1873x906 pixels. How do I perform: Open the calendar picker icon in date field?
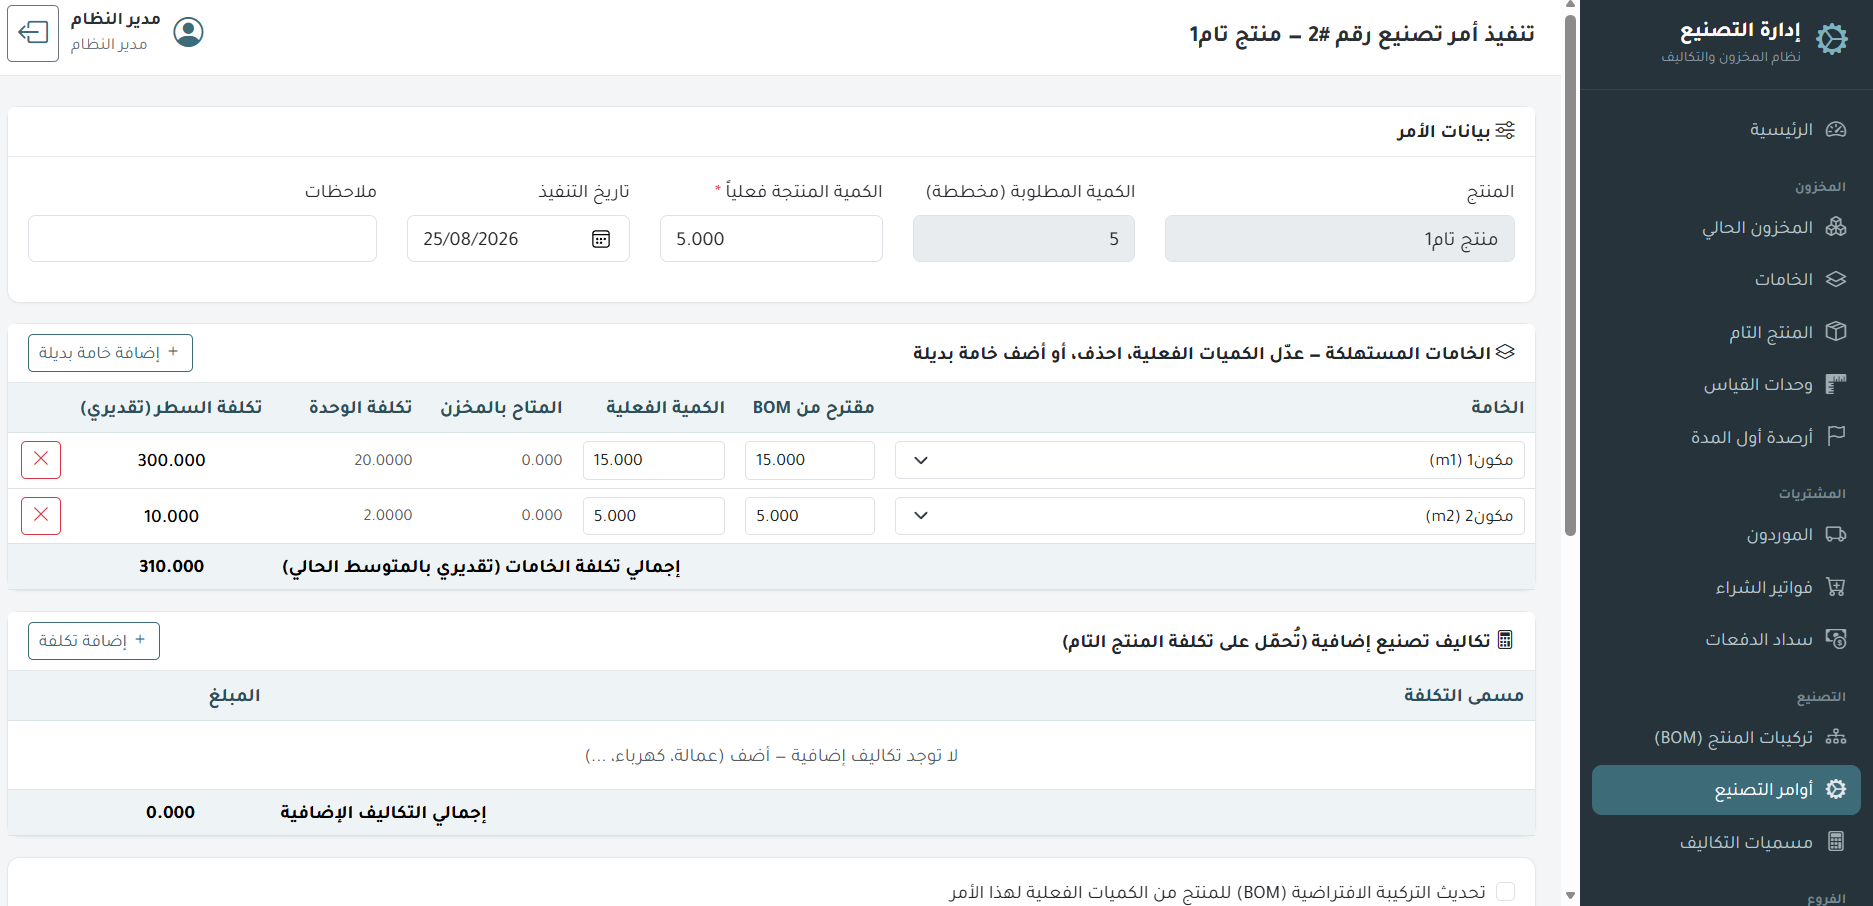601,239
